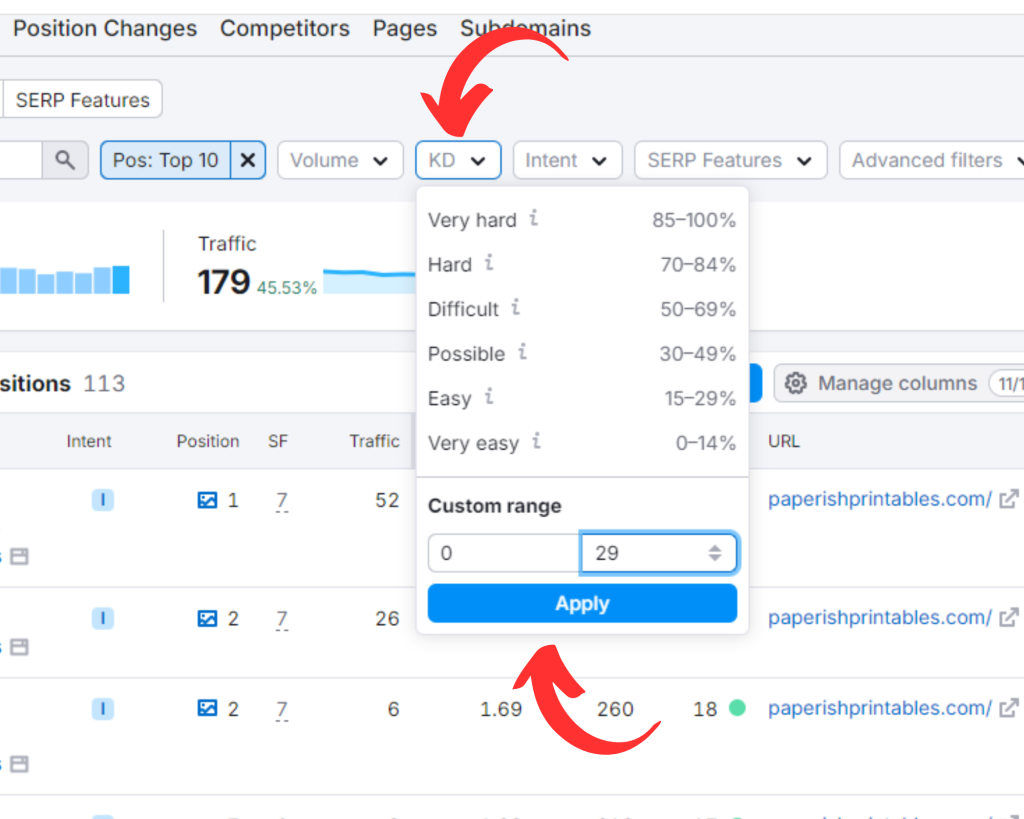Collapse the KD filter dropdown

[458, 160]
